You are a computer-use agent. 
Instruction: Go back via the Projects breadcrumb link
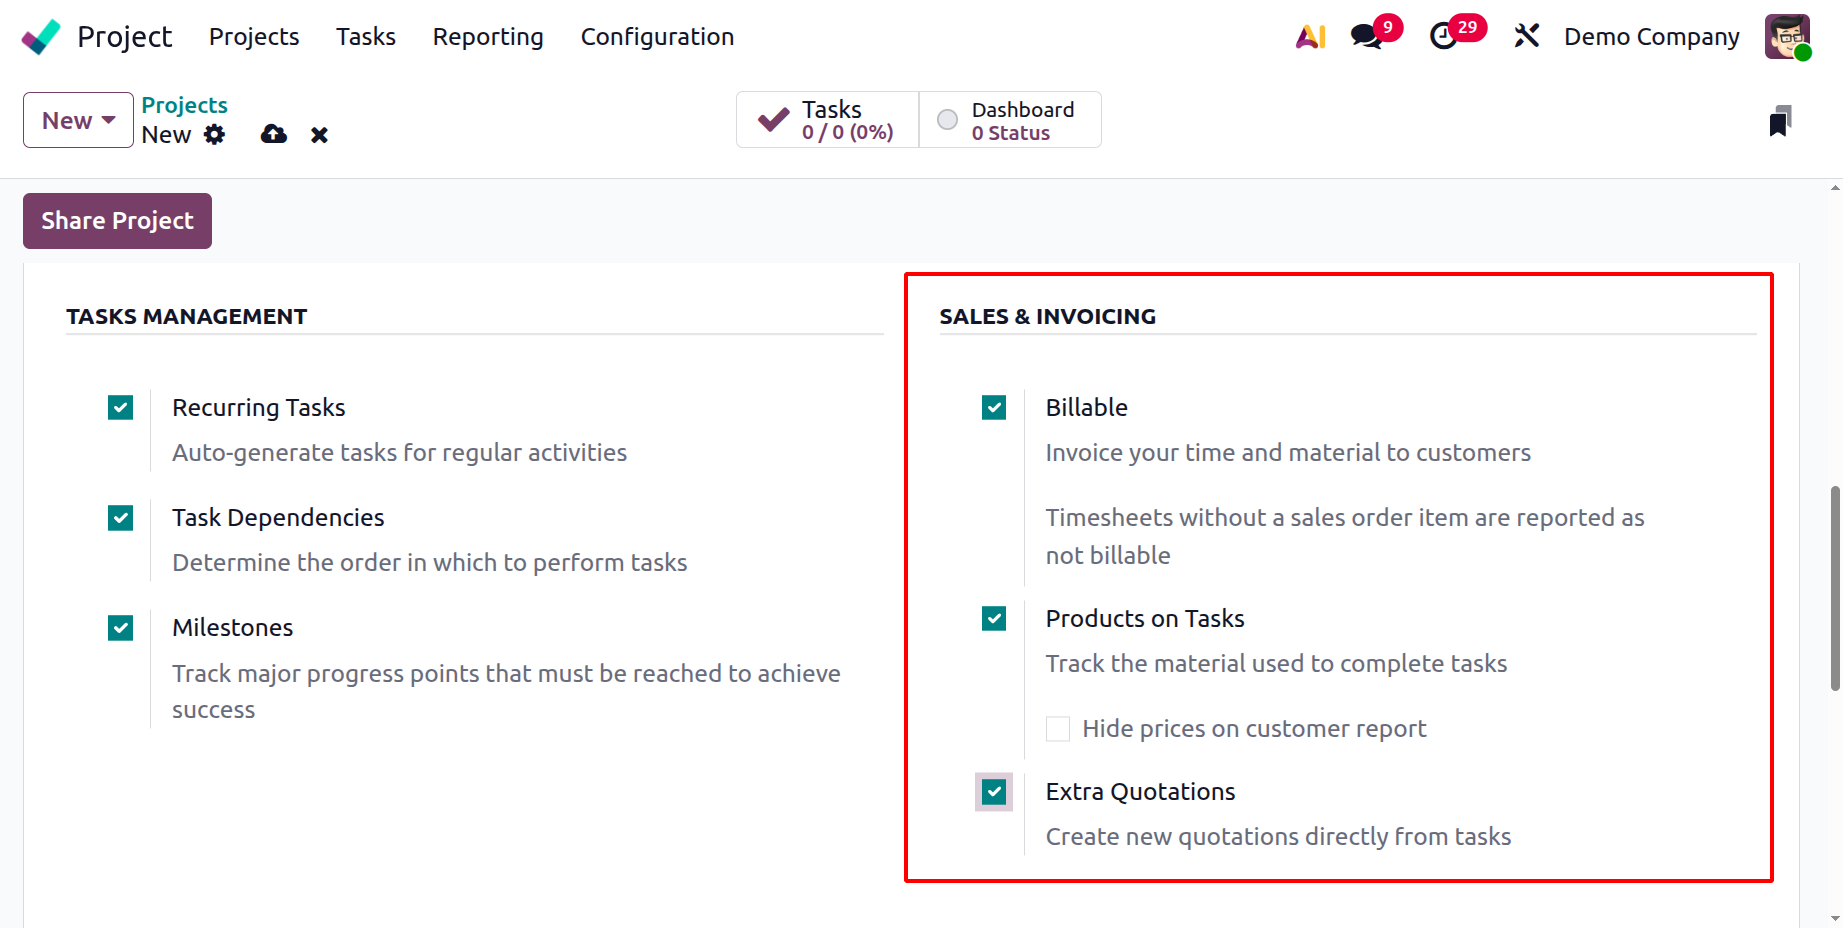click(x=184, y=105)
